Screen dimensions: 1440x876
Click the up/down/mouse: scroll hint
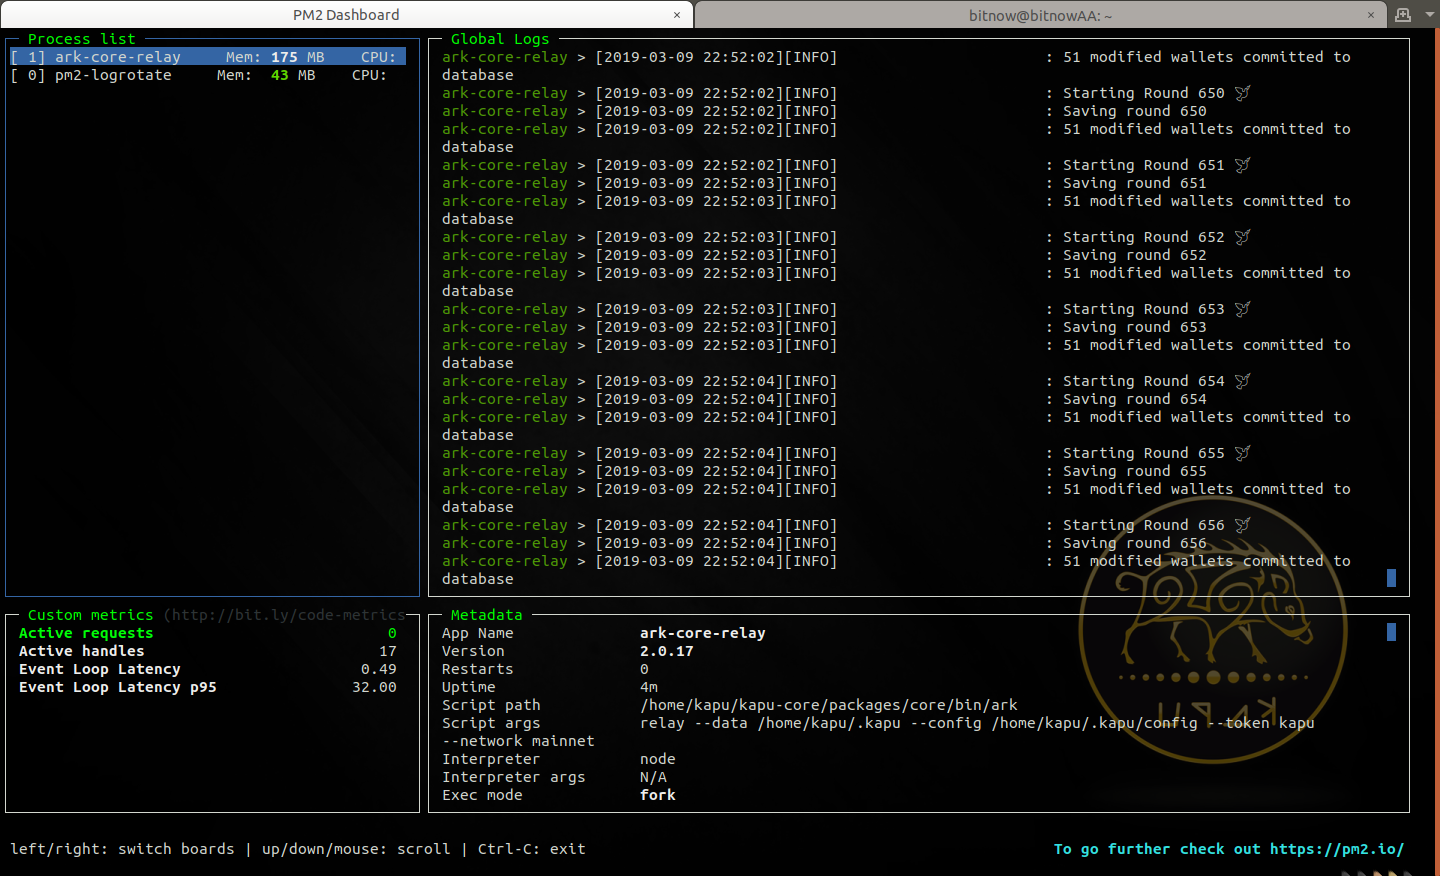pos(356,849)
